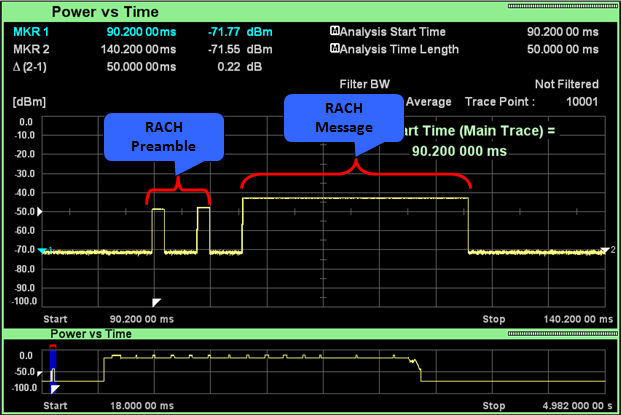The image size is (621, 415).
Task: Click the Filter BW Not Filtered setting
Action: coord(566,84)
